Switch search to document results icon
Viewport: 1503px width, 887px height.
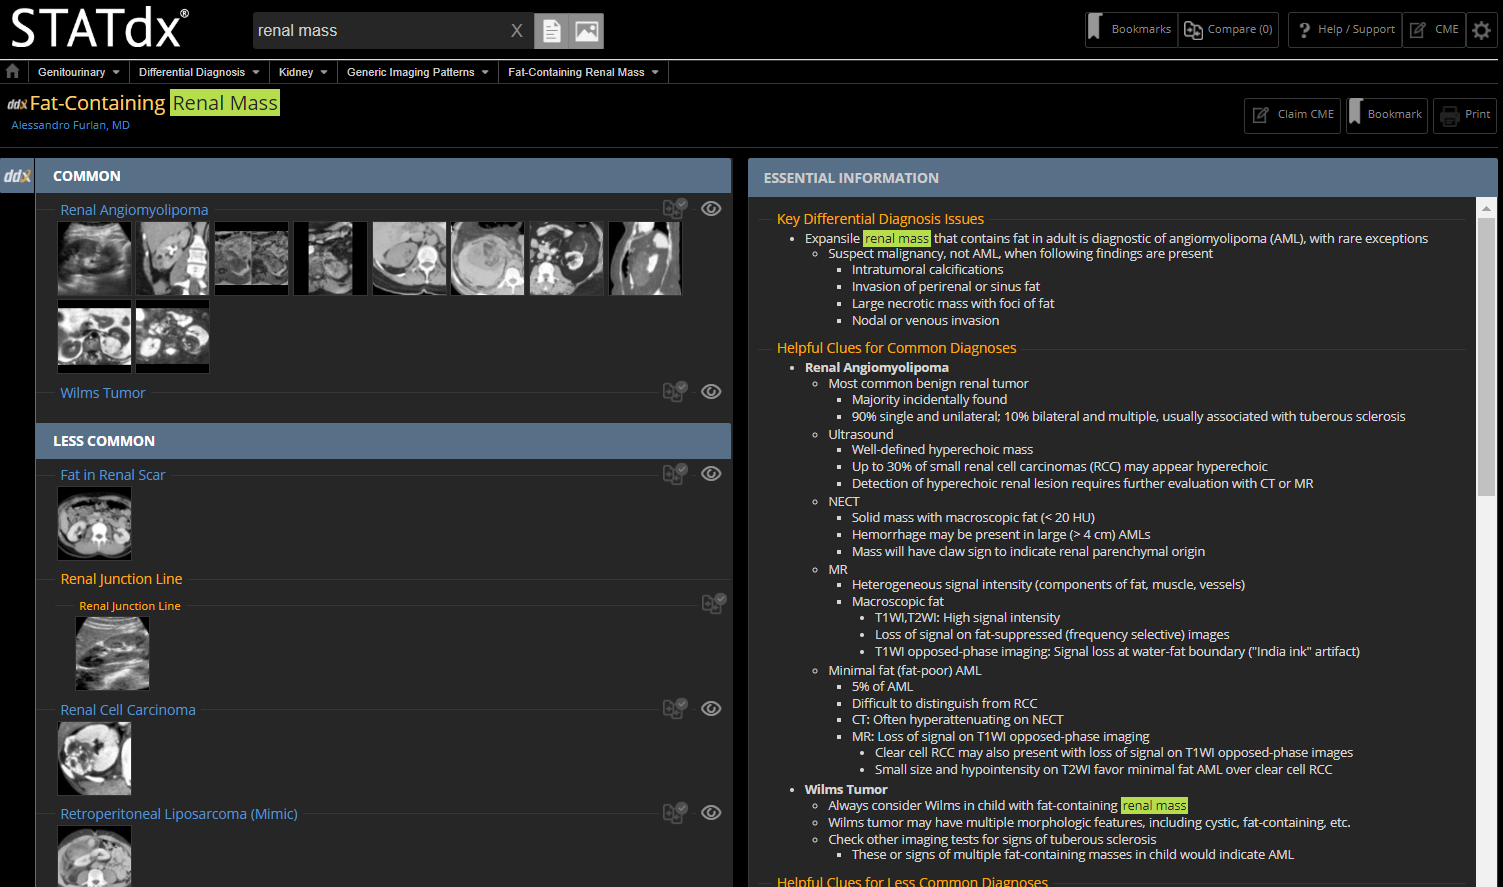coord(551,31)
